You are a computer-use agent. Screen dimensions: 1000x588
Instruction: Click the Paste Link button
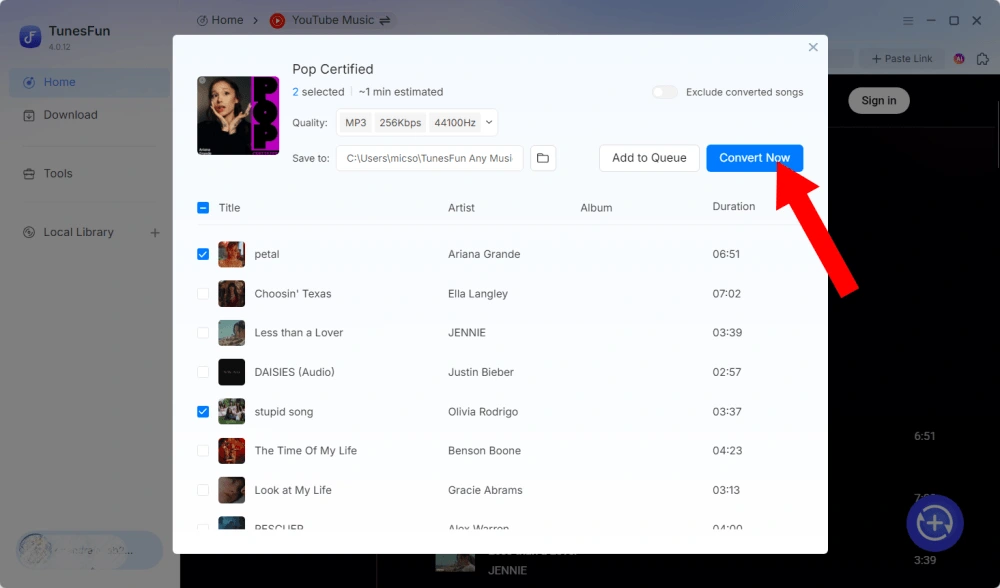902,59
